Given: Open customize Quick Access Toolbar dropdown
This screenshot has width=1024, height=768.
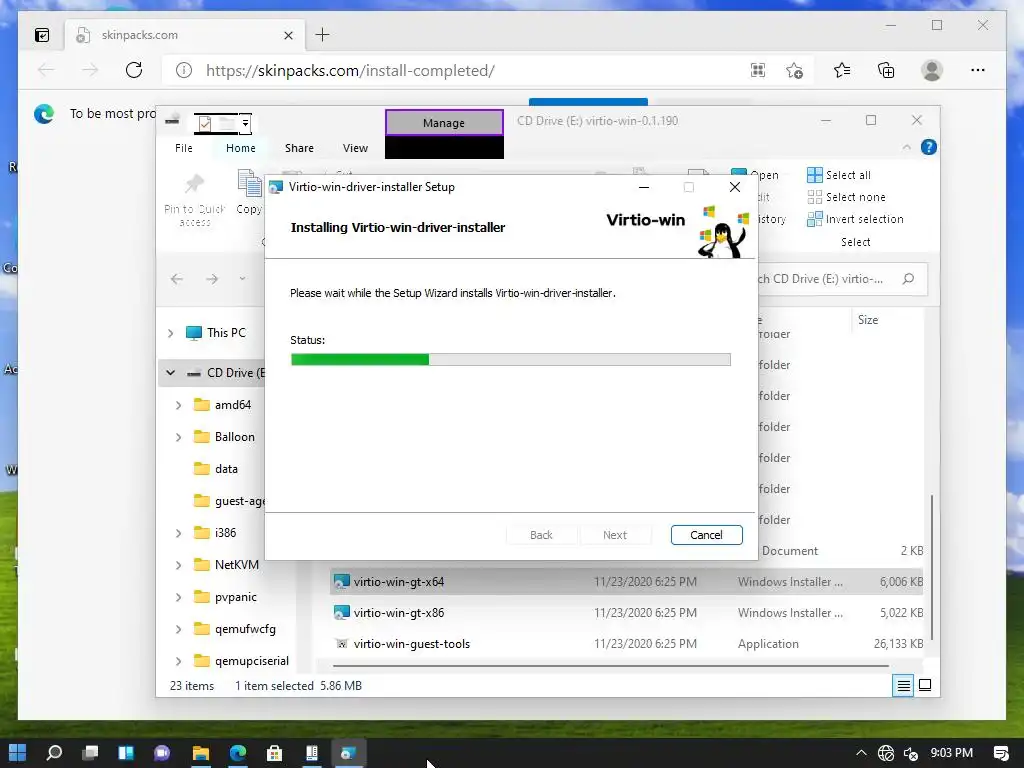Looking at the screenshot, I should (x=246, y=123).
